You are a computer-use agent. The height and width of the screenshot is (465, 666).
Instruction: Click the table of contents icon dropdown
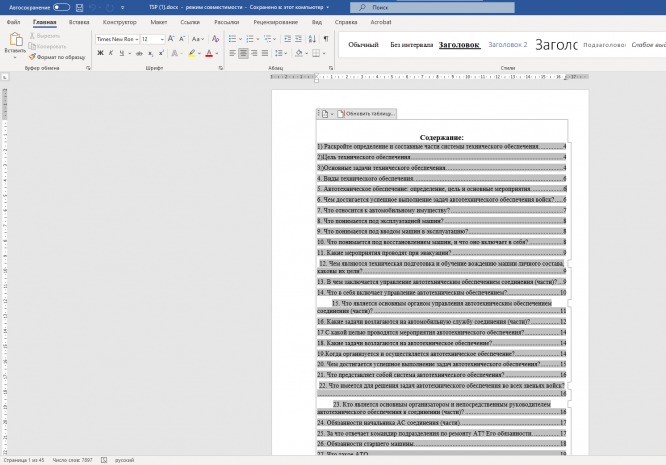[x=327, y=114]
